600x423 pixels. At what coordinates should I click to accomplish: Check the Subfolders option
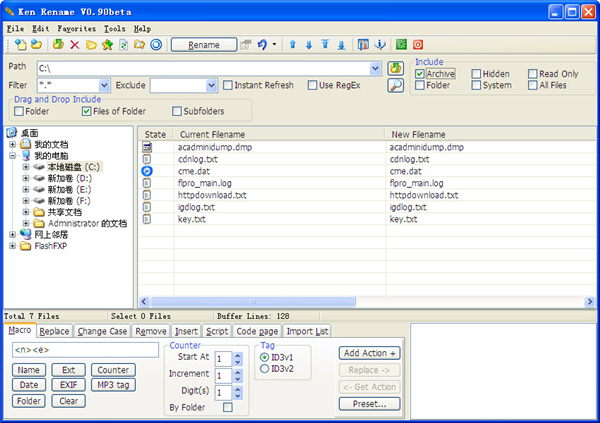point(178,111)
